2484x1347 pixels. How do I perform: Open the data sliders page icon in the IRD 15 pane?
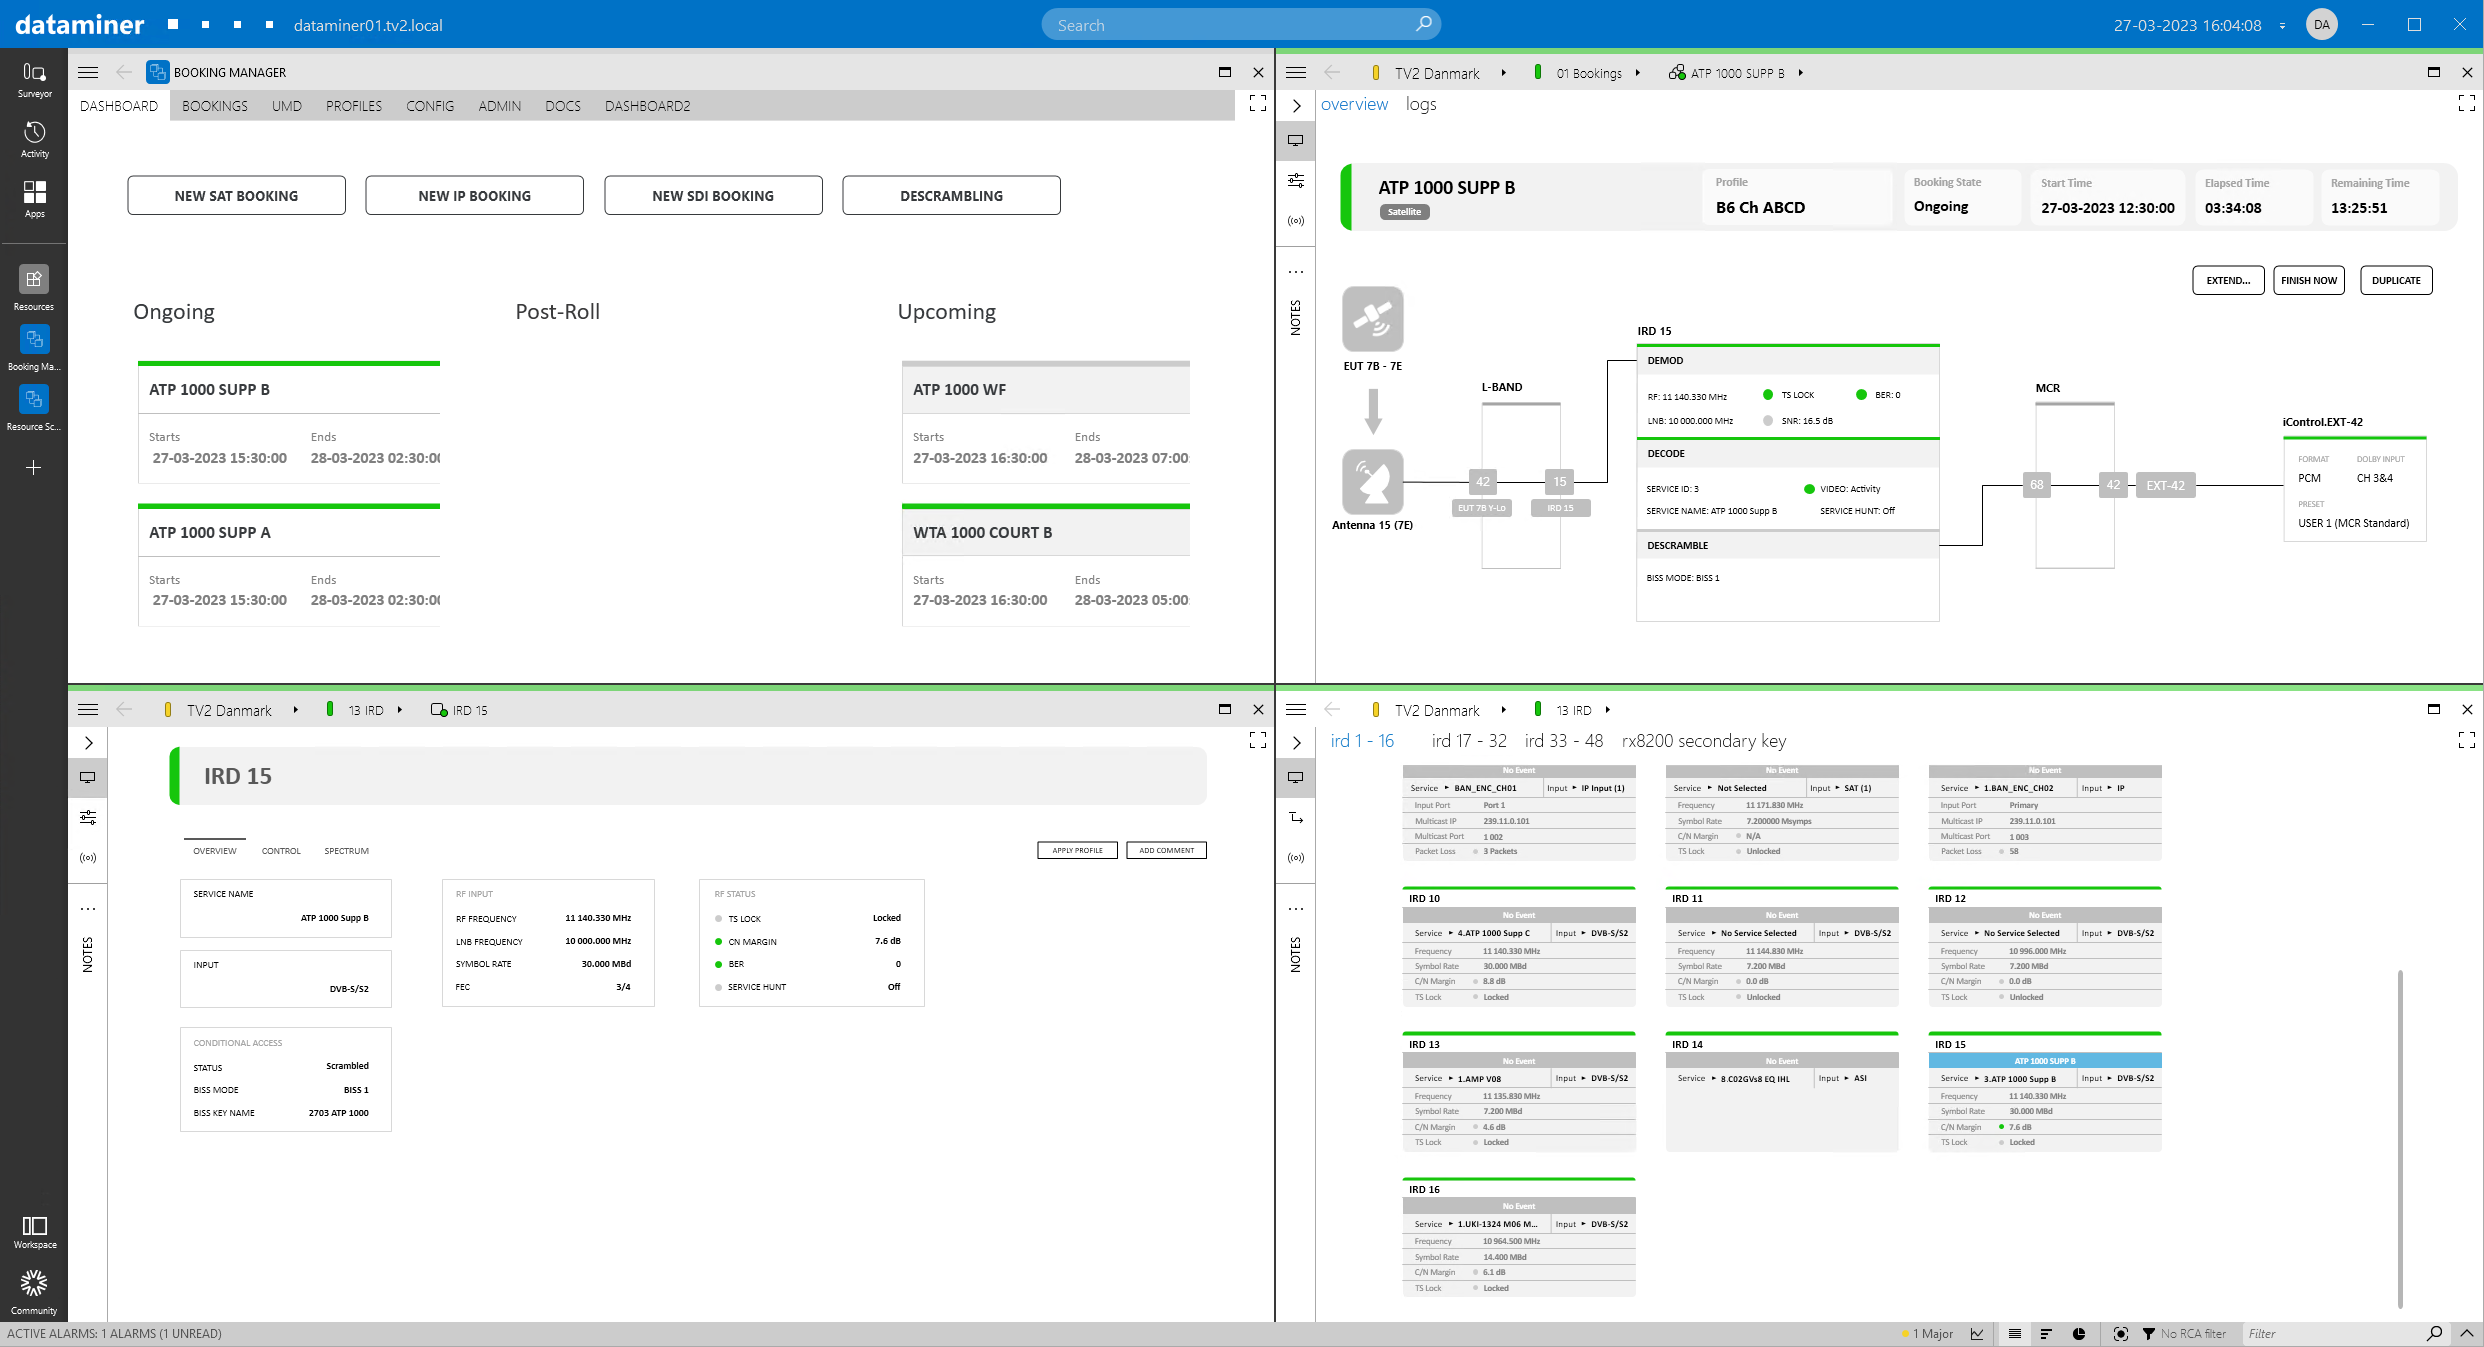coord(88,817)
